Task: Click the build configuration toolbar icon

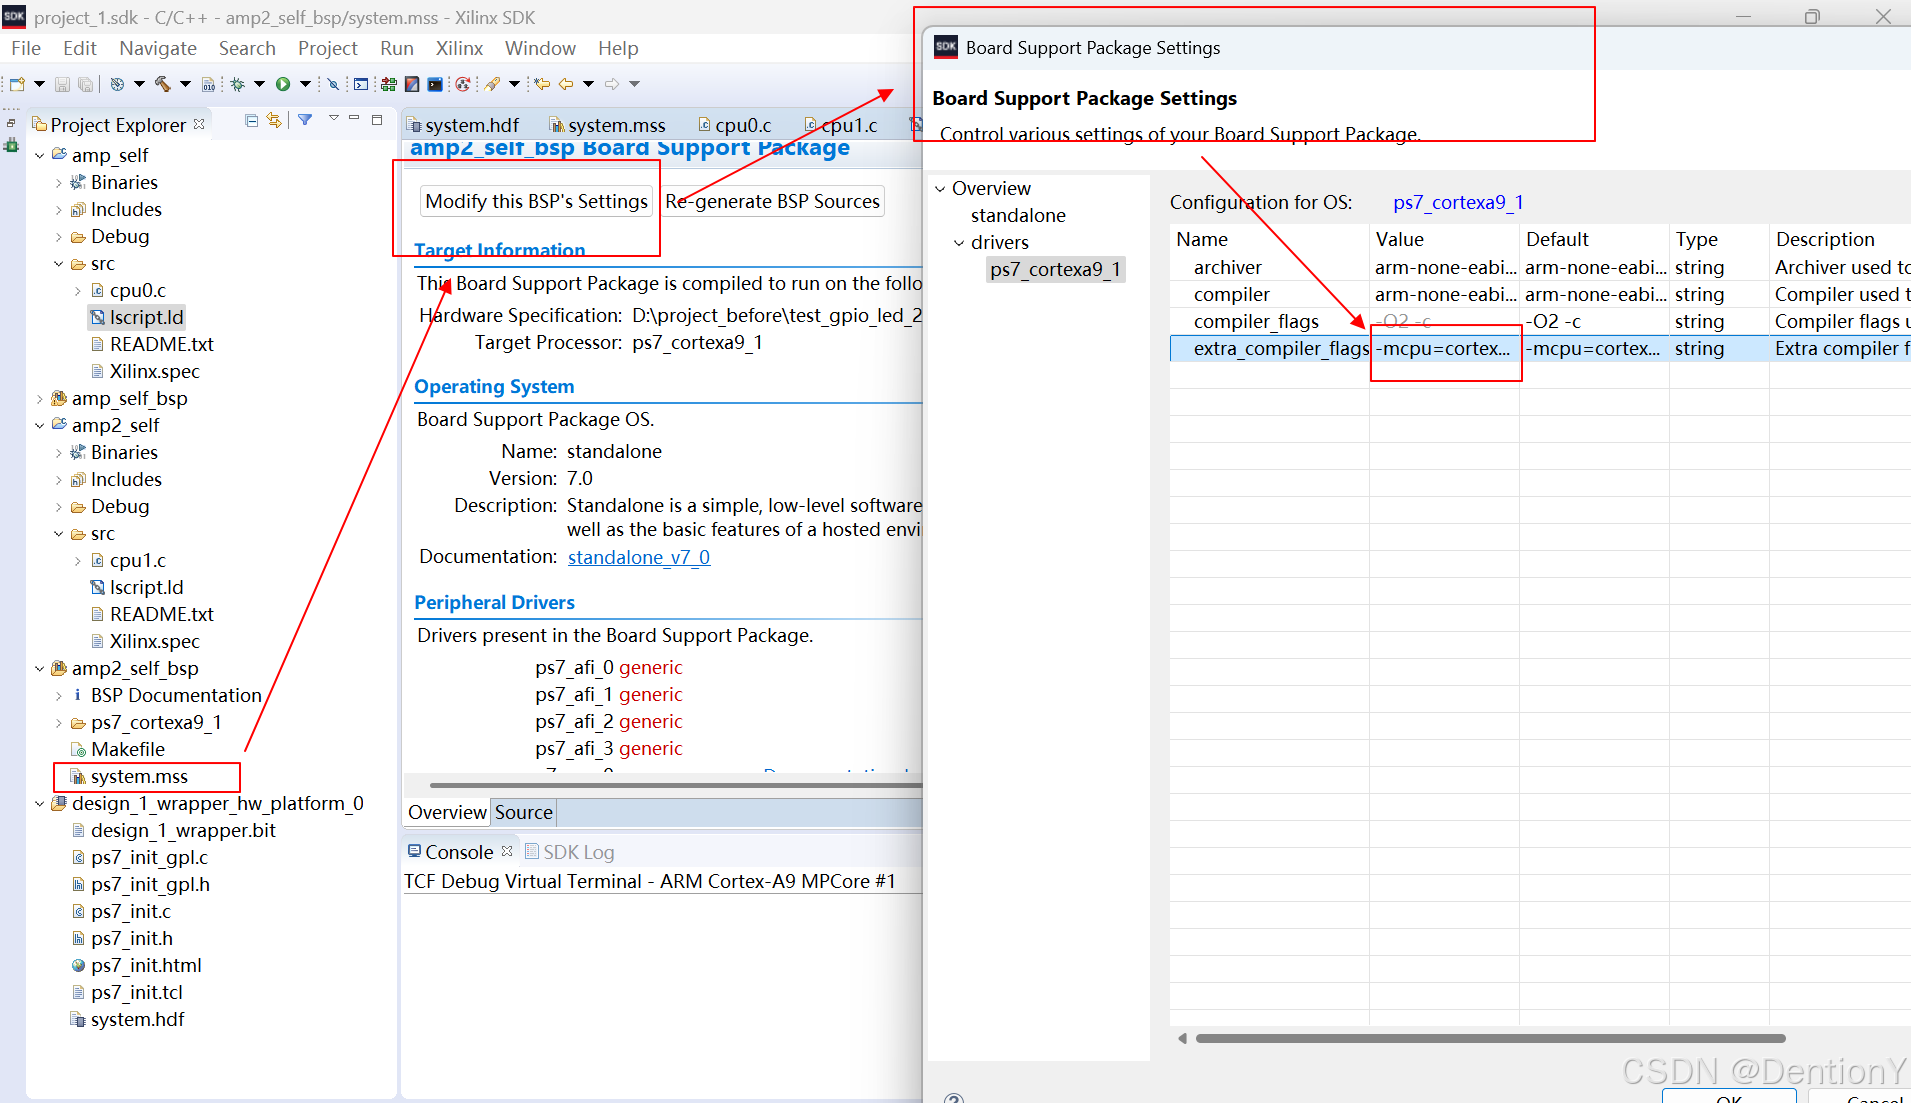Action: point(117,84)
